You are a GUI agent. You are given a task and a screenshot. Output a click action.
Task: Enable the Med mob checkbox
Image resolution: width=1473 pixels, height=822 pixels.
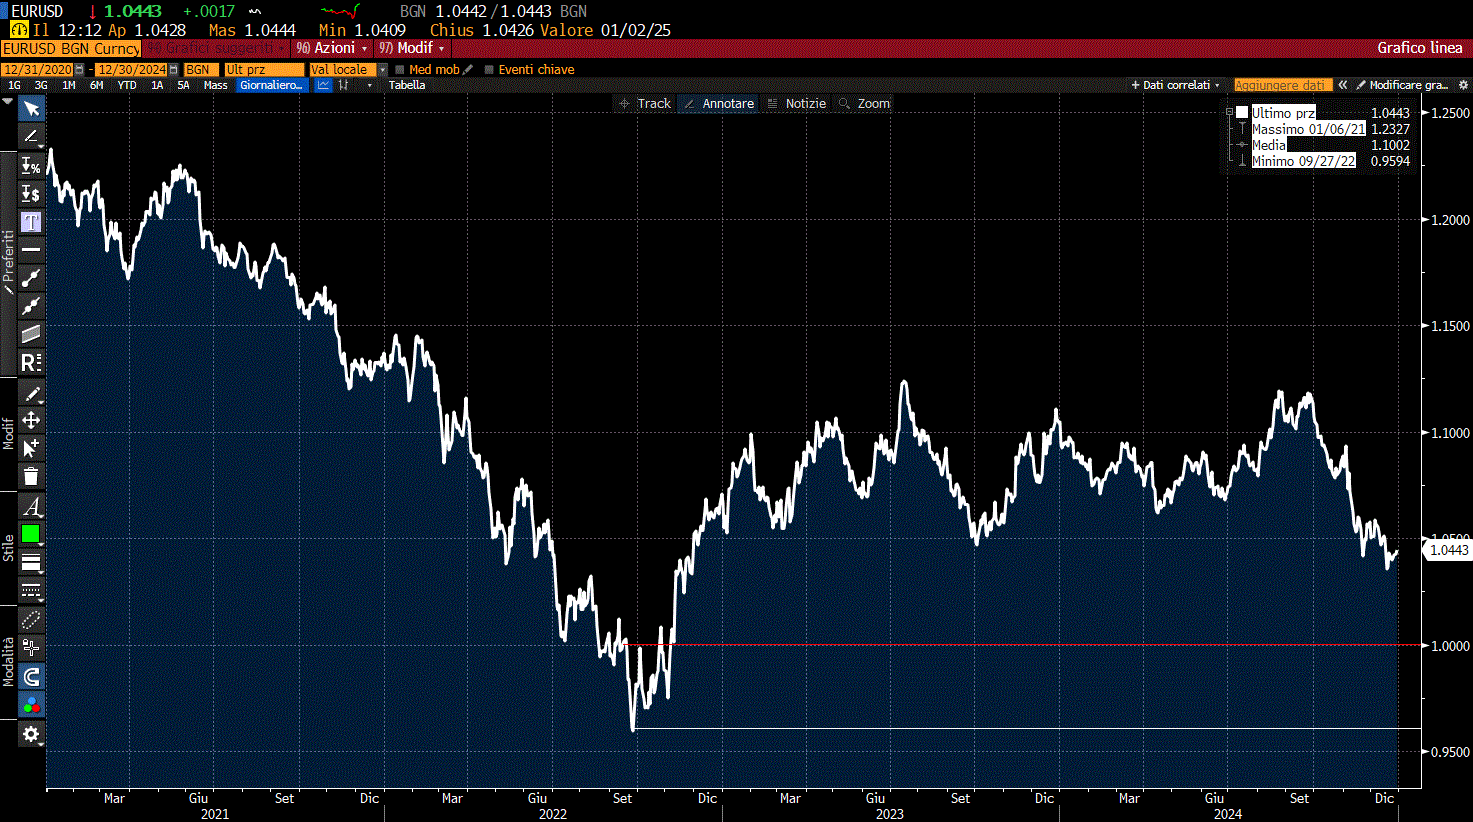click(400, 69)
